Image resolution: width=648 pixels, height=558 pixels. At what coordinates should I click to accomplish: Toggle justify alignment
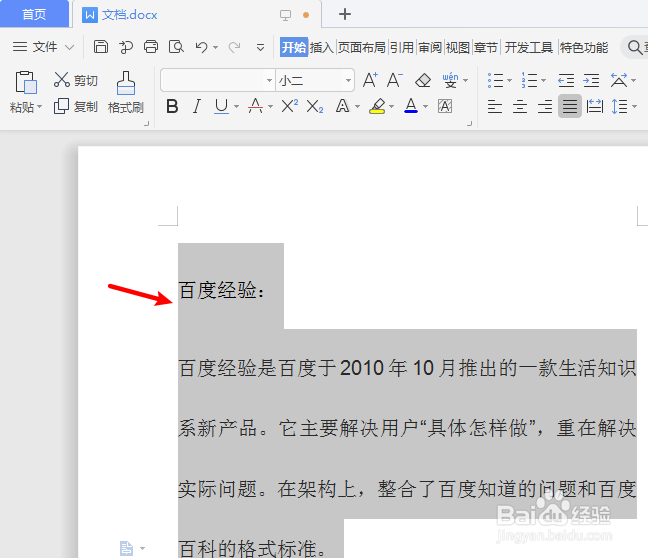click(570, 106)
